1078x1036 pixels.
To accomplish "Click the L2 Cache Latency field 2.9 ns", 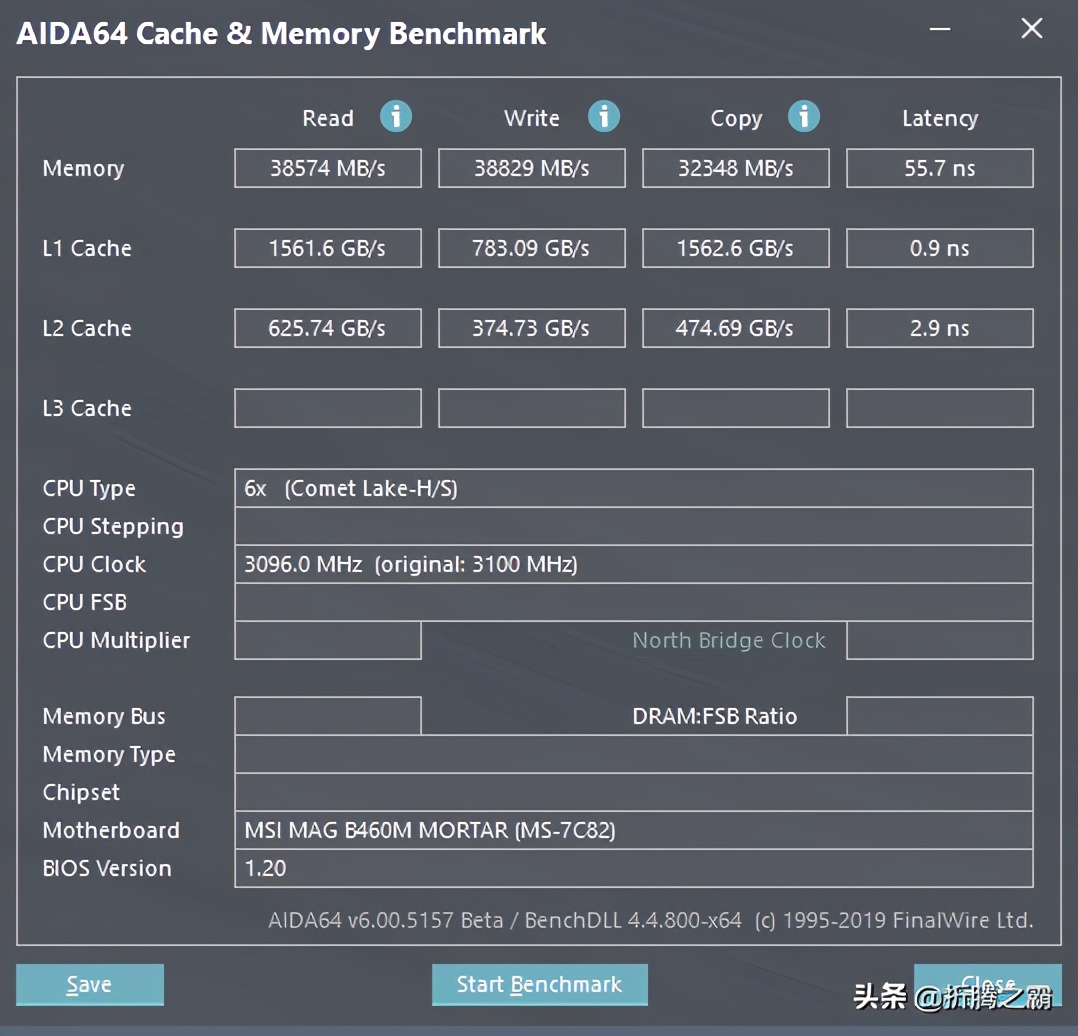I will 939,328.
